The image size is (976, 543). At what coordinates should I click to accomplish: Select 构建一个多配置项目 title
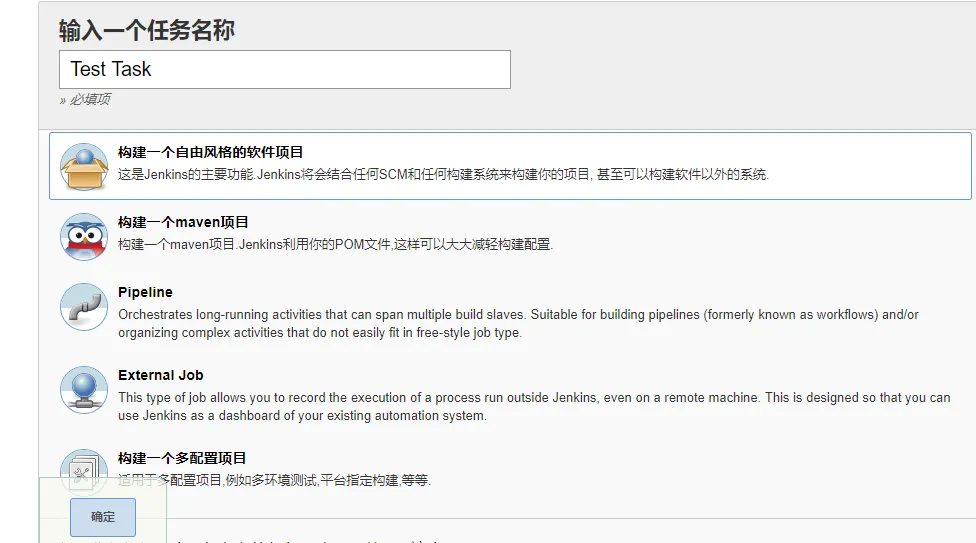tap(182, 458)
